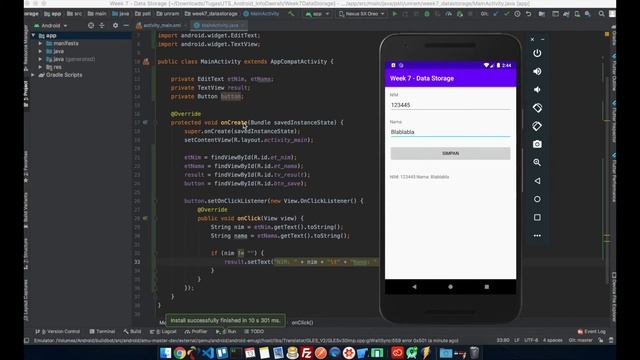Click the hammer Make Project icon
The height and width of the screenshot is (360, 640).
click(x=291, y=14)
